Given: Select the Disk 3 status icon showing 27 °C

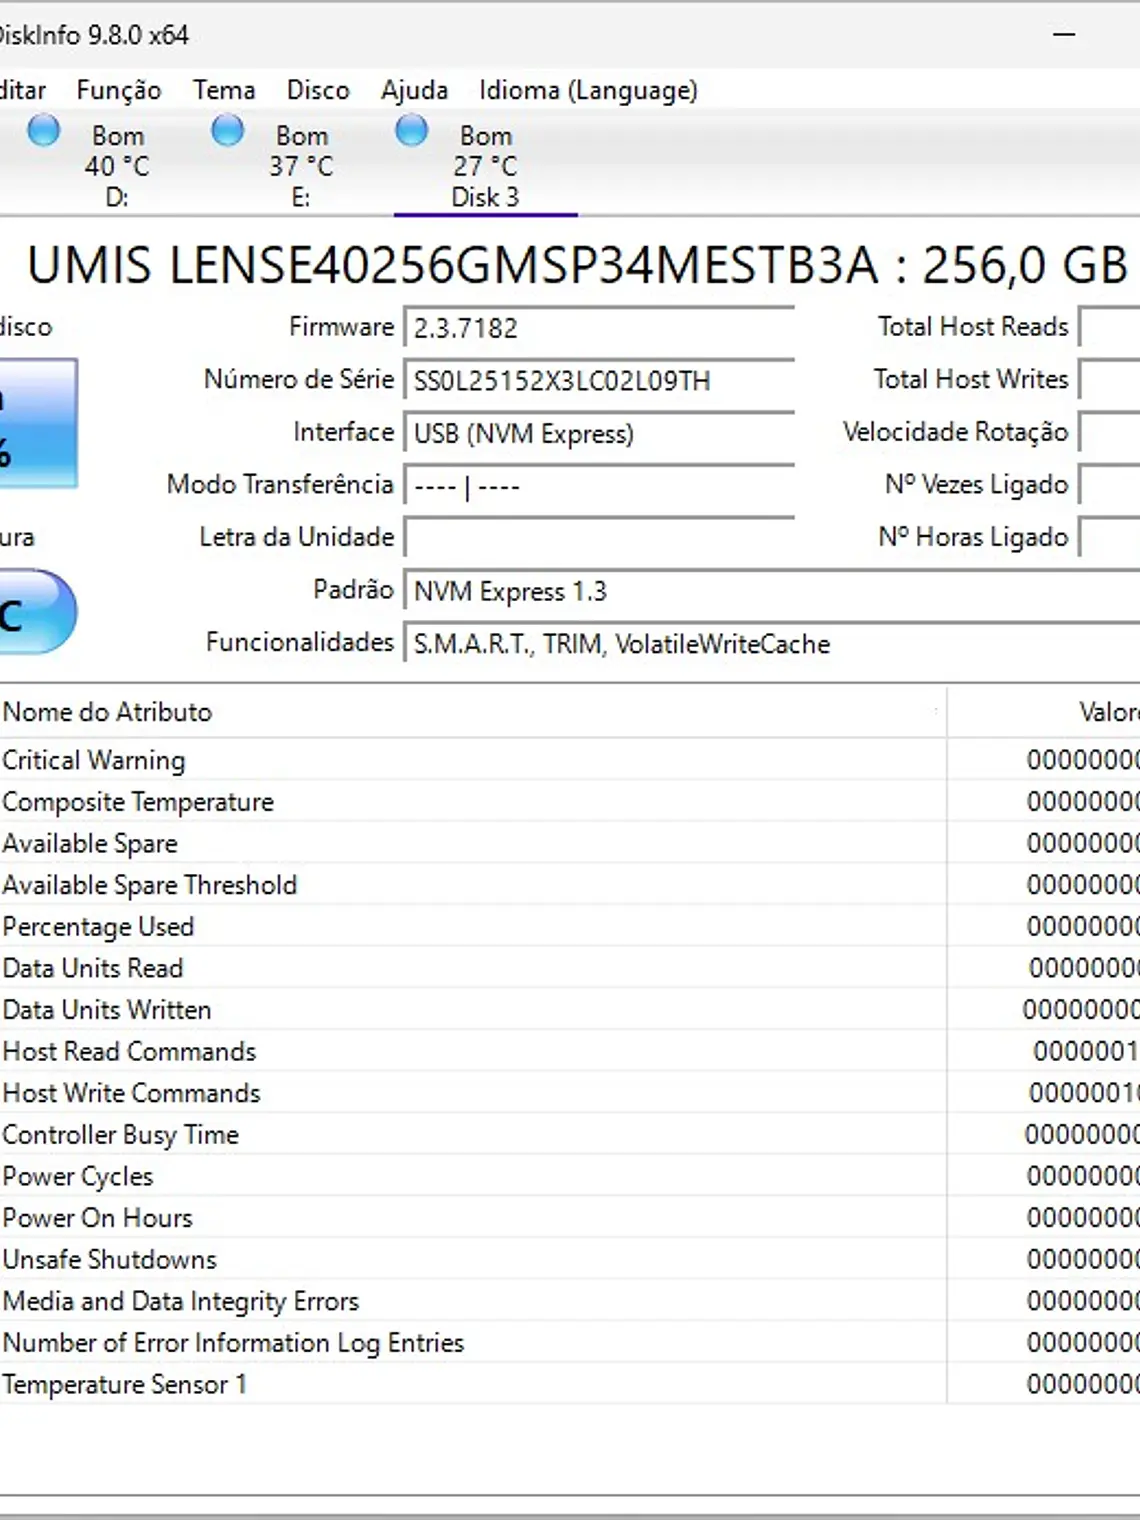Looking at the screenshot, I should coord(484,165).
